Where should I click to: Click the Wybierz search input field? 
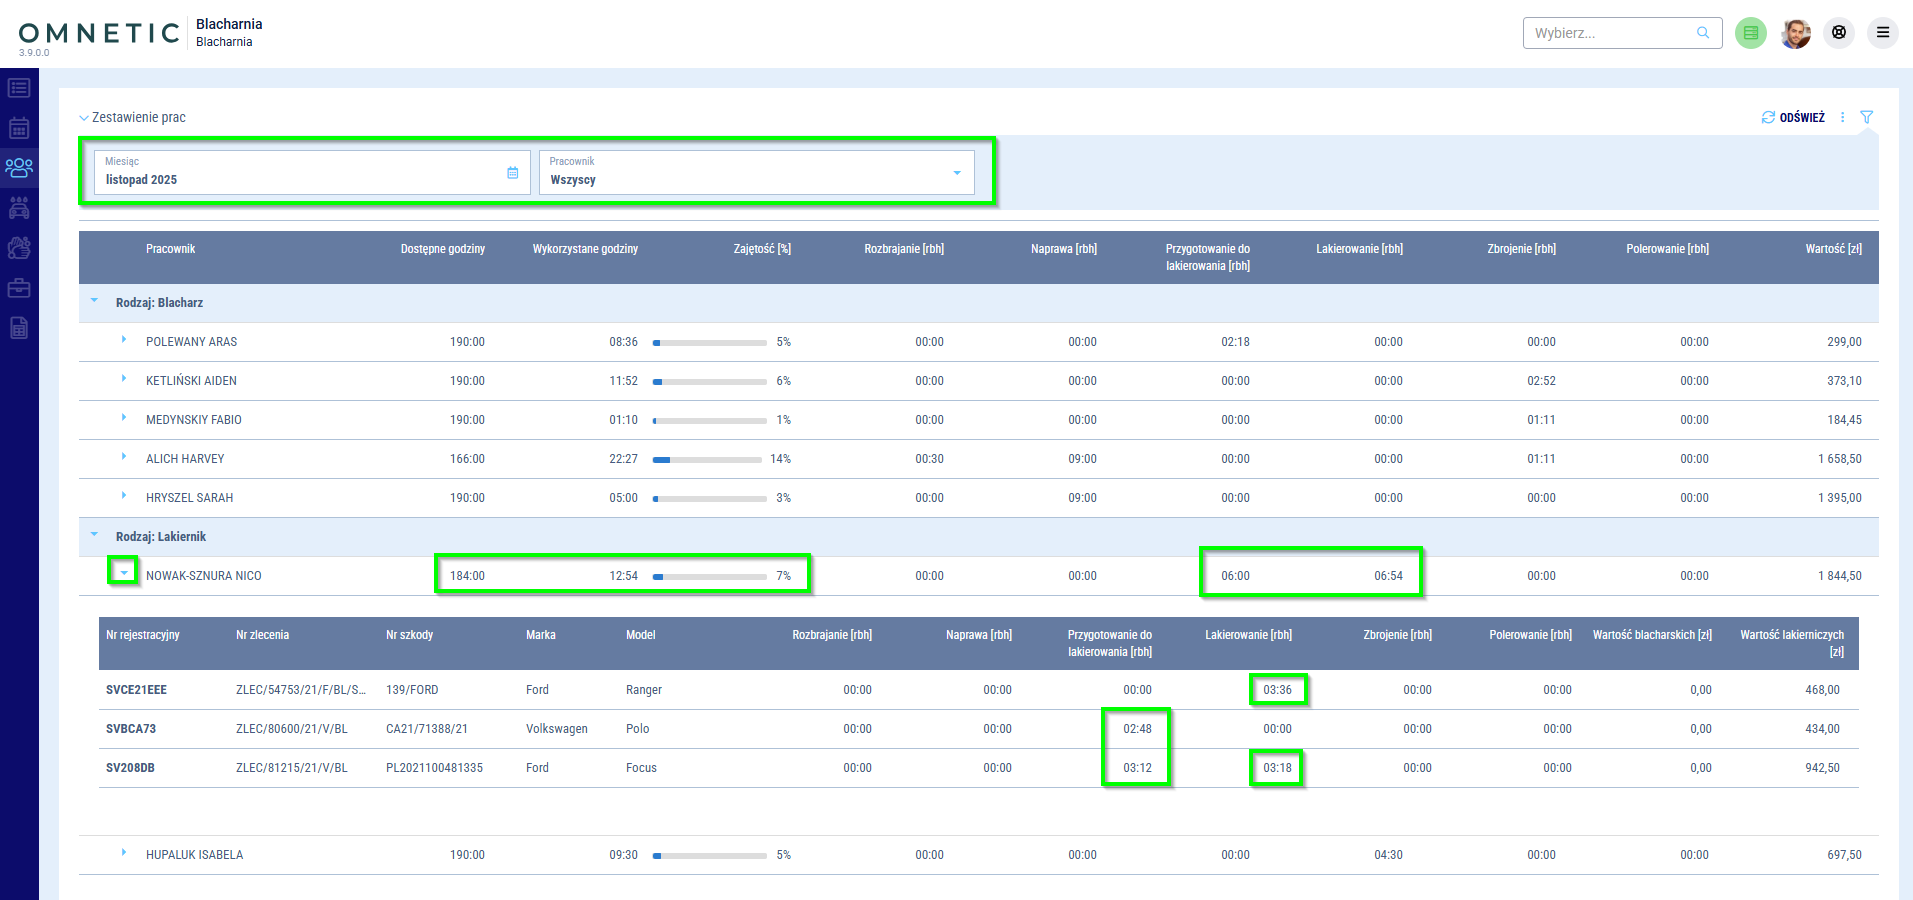[1612, 33]
